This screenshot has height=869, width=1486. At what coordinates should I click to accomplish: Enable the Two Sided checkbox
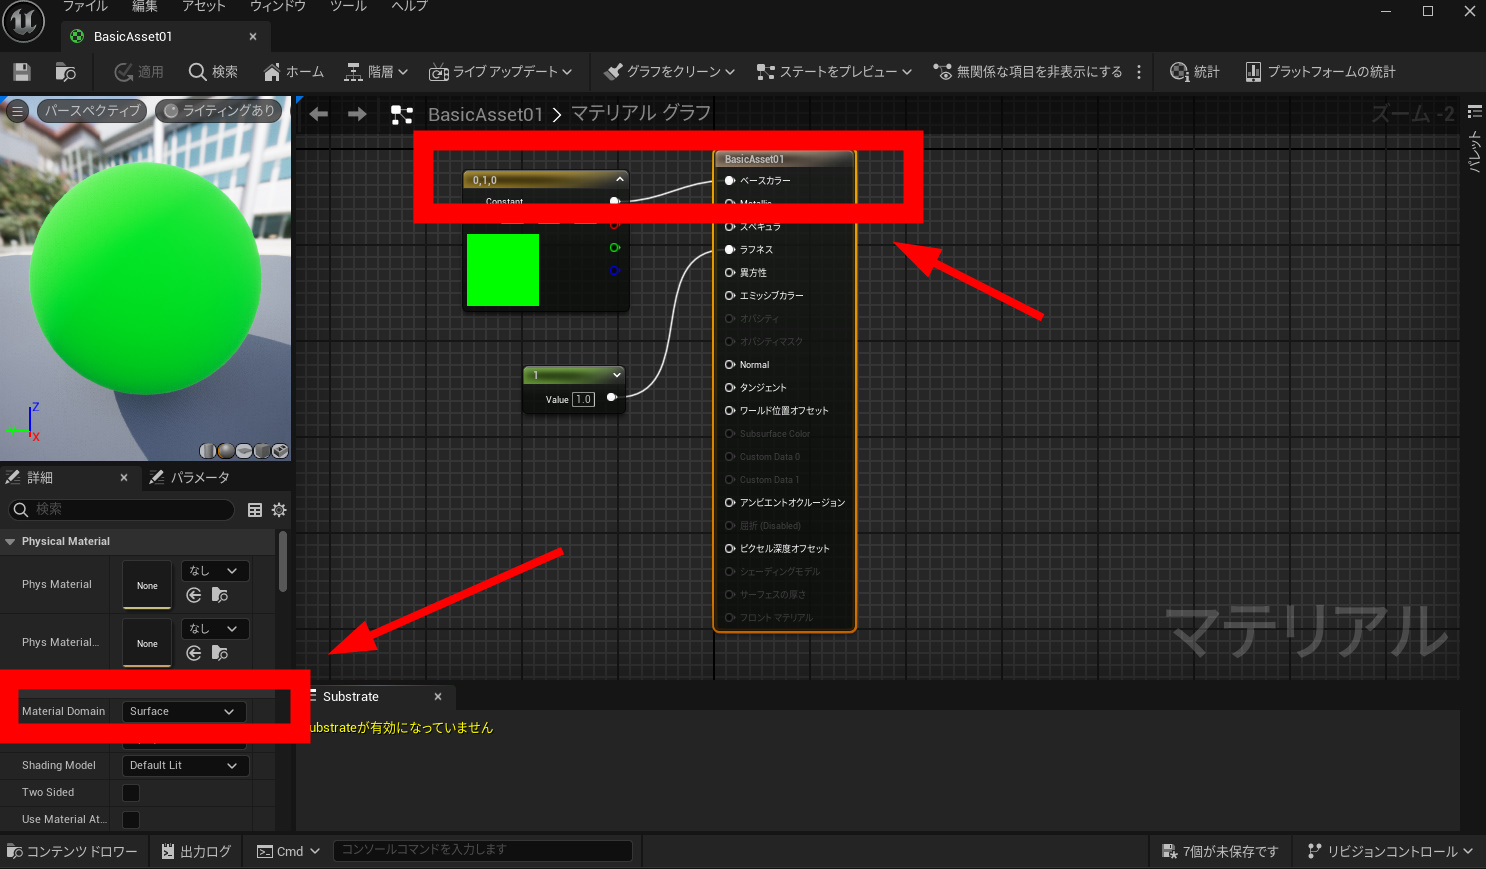click(131, 793)
